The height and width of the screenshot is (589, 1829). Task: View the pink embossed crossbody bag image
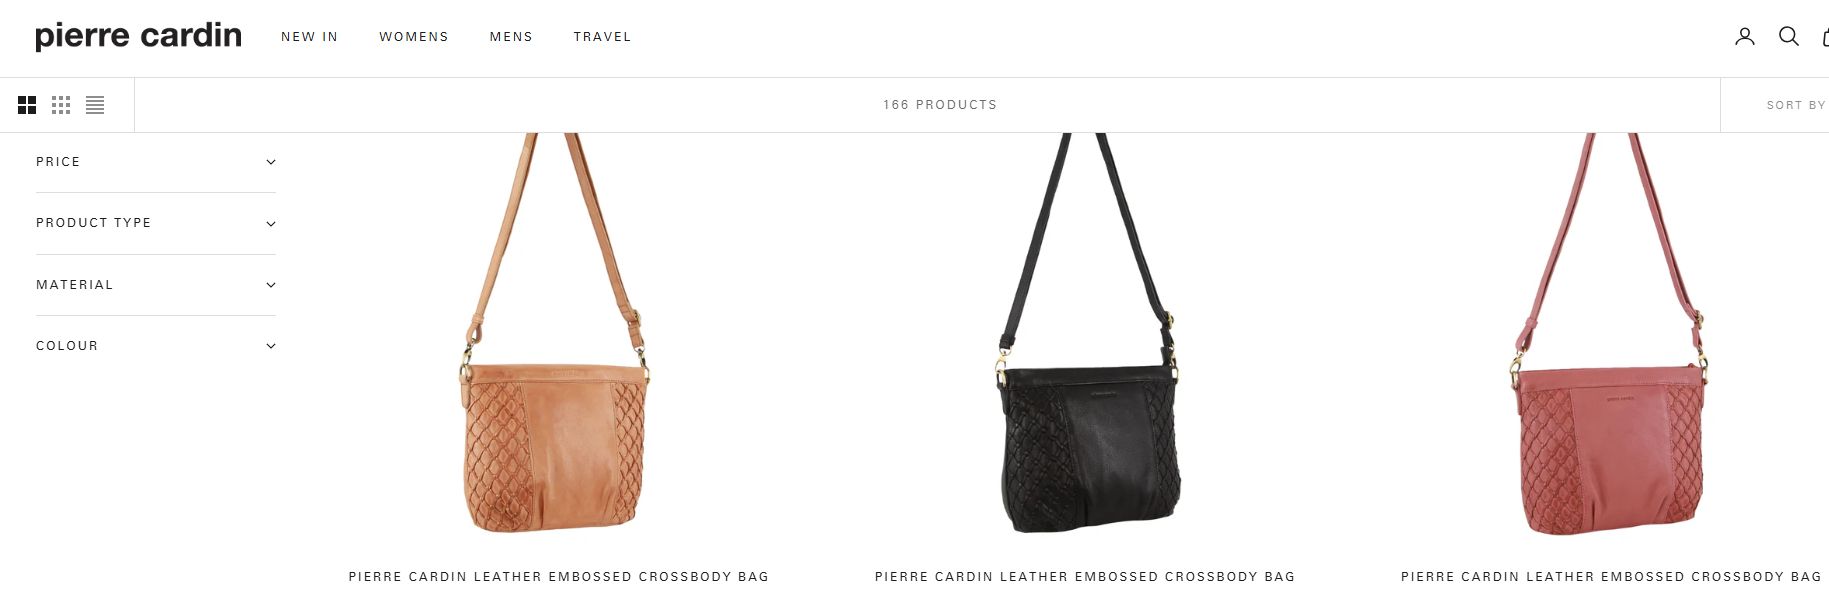click(1610, 334)
